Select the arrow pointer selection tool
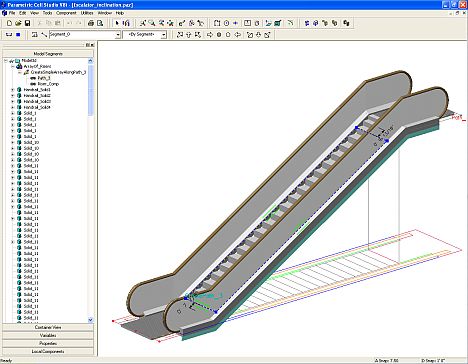The height and width of the screenshot is (364, 468). tap(117, 23)
